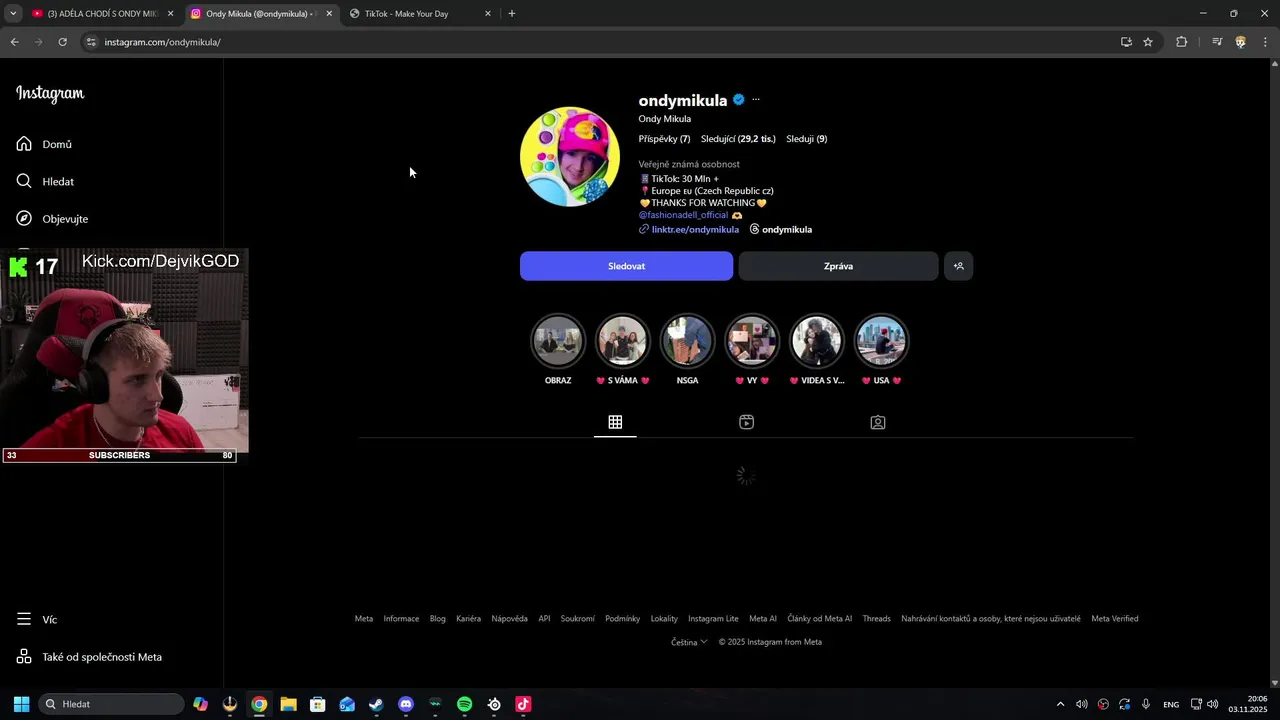This screenshot has width=1280, height=720.
Task: Open the tab search dropdown in Chrome
Action: pyautogui.click(x=13, y=14)
